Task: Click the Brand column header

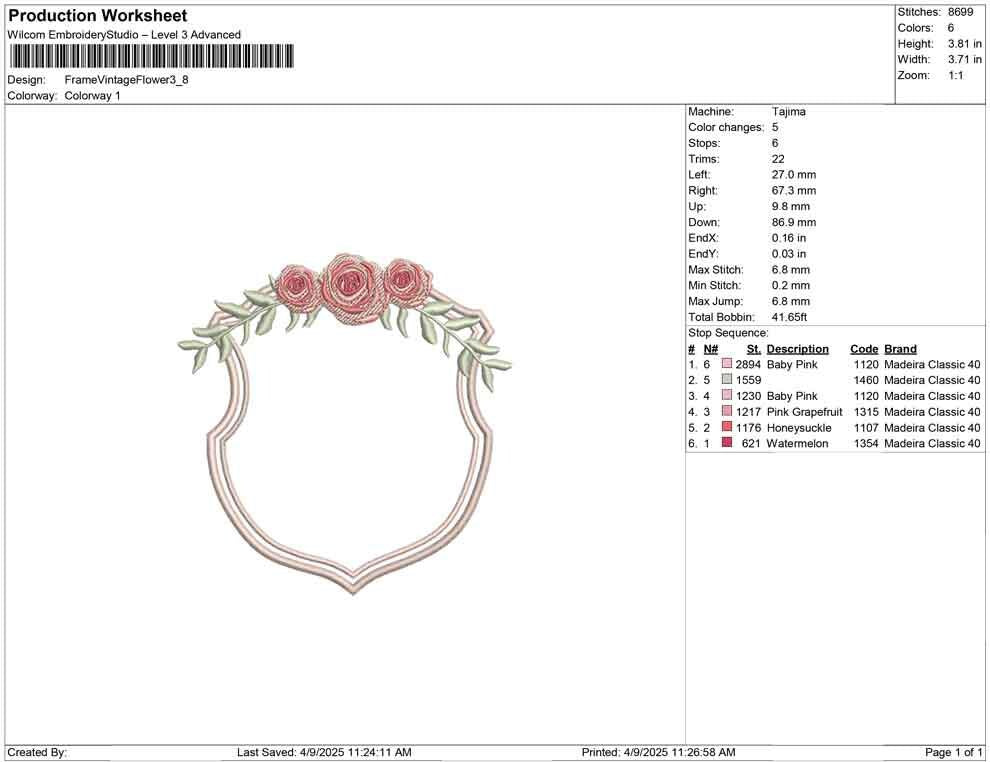Action: pyautogui.click(x=900, y=348)
